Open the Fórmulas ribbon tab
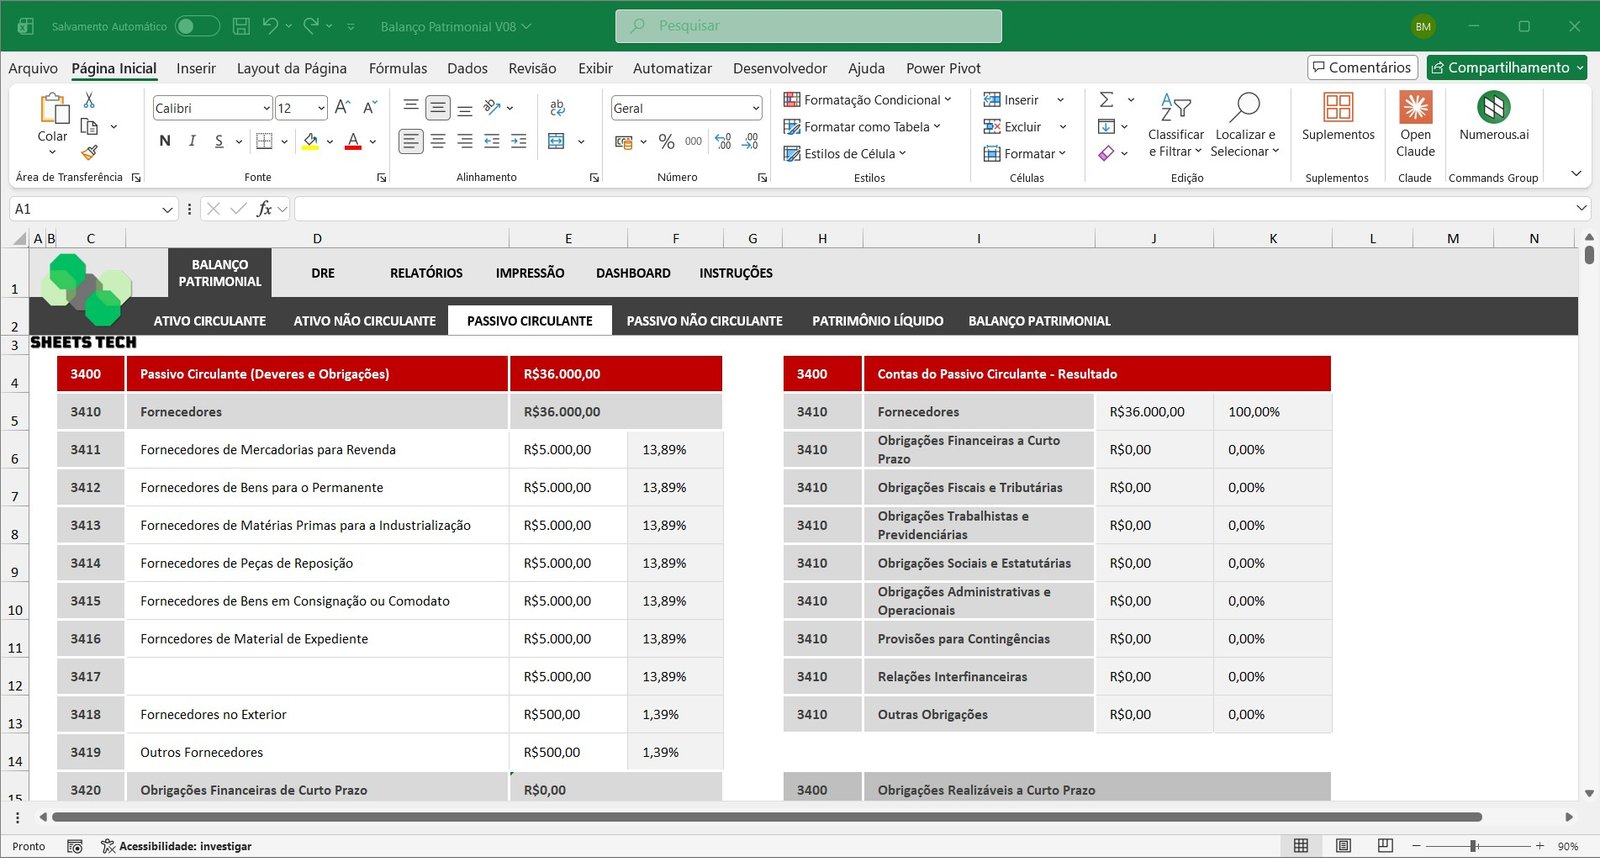Screen dimensions: 1600x858 click(x=397, y=68)
